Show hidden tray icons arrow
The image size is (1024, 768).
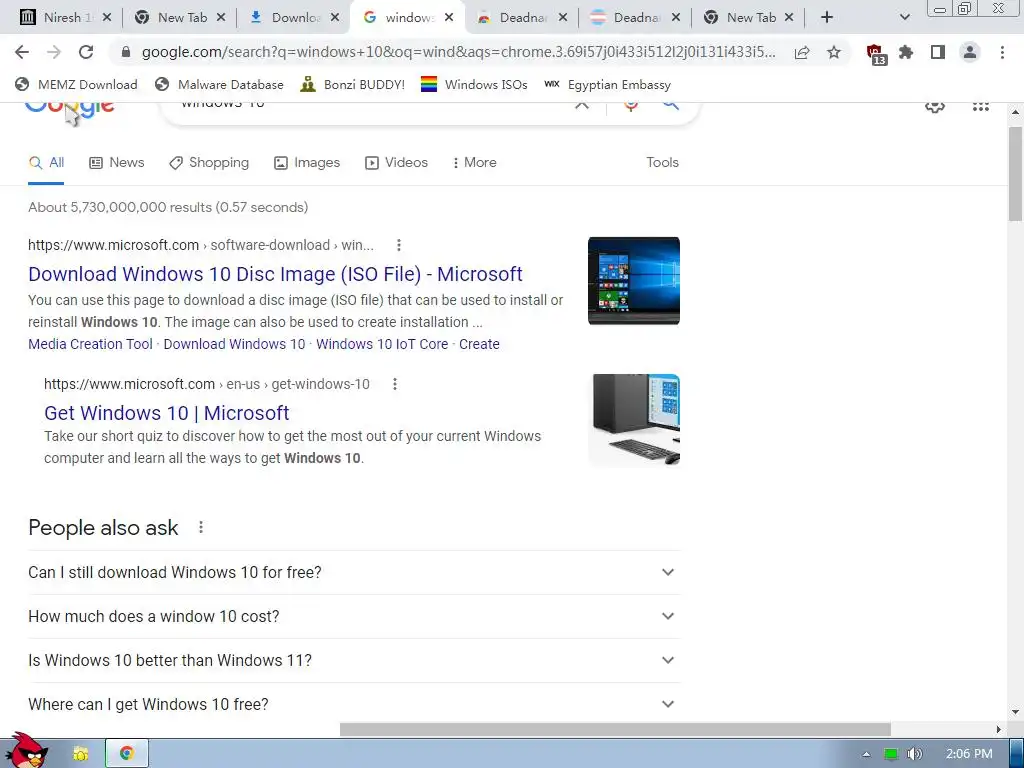[x=866, y=754]
